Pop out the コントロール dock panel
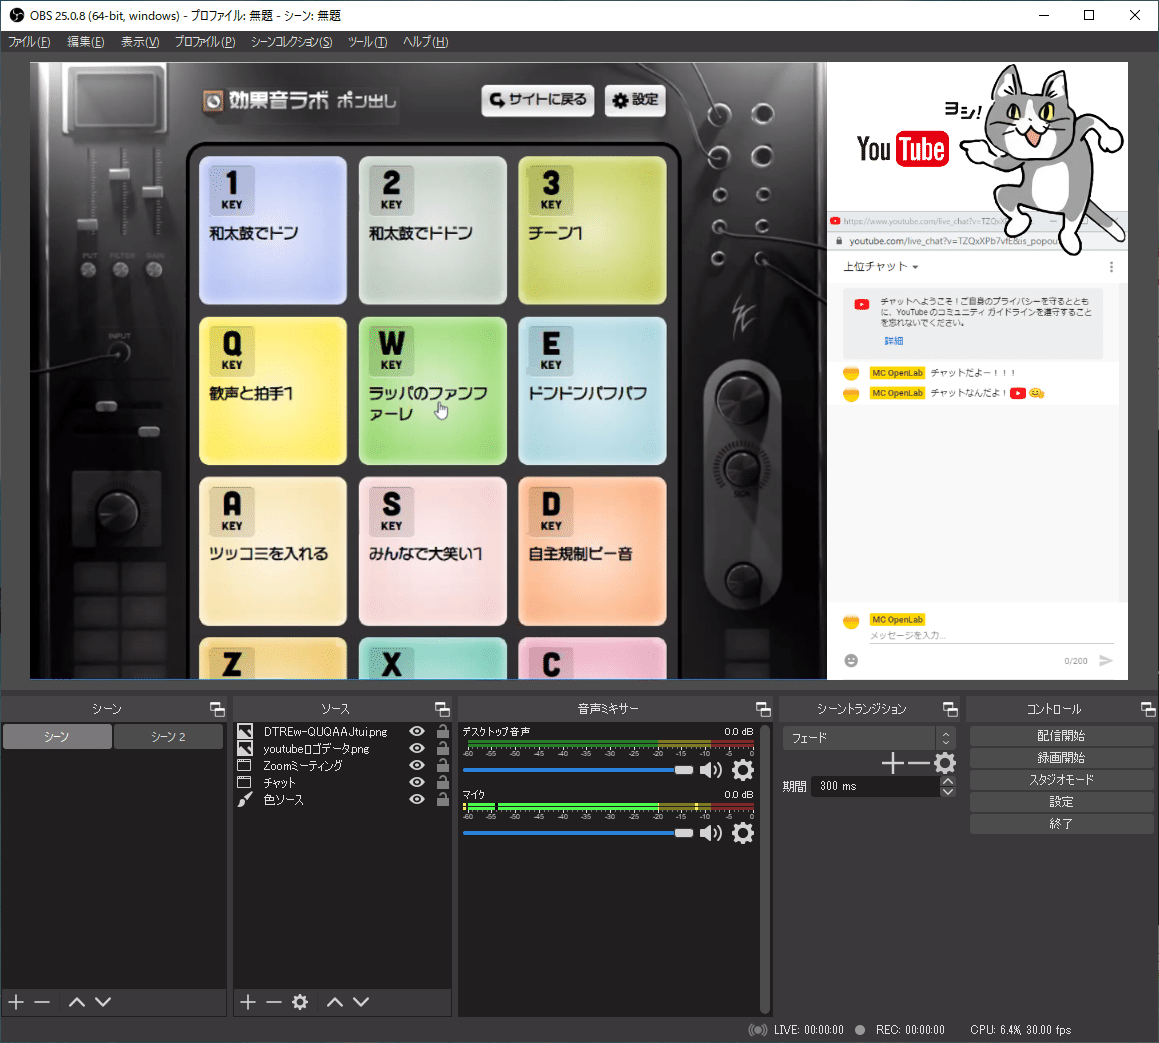The width and height of the screenshot is (1159, 1043). click(1148, 710)
